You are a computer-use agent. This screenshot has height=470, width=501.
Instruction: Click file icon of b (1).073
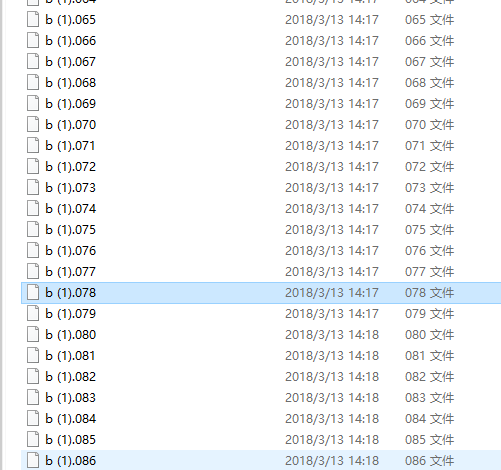(33, 188)
